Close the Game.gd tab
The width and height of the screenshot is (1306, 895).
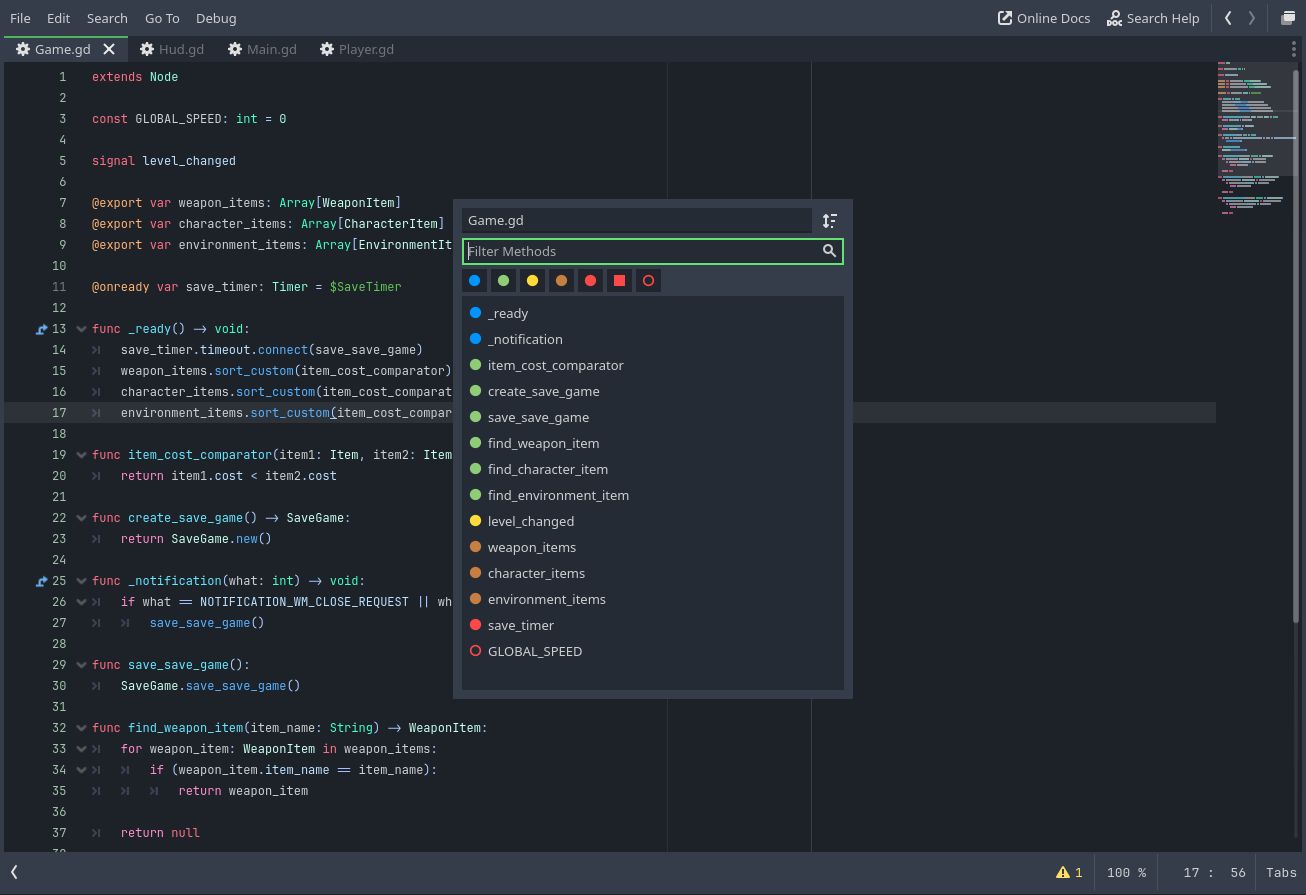pos(109,49)
